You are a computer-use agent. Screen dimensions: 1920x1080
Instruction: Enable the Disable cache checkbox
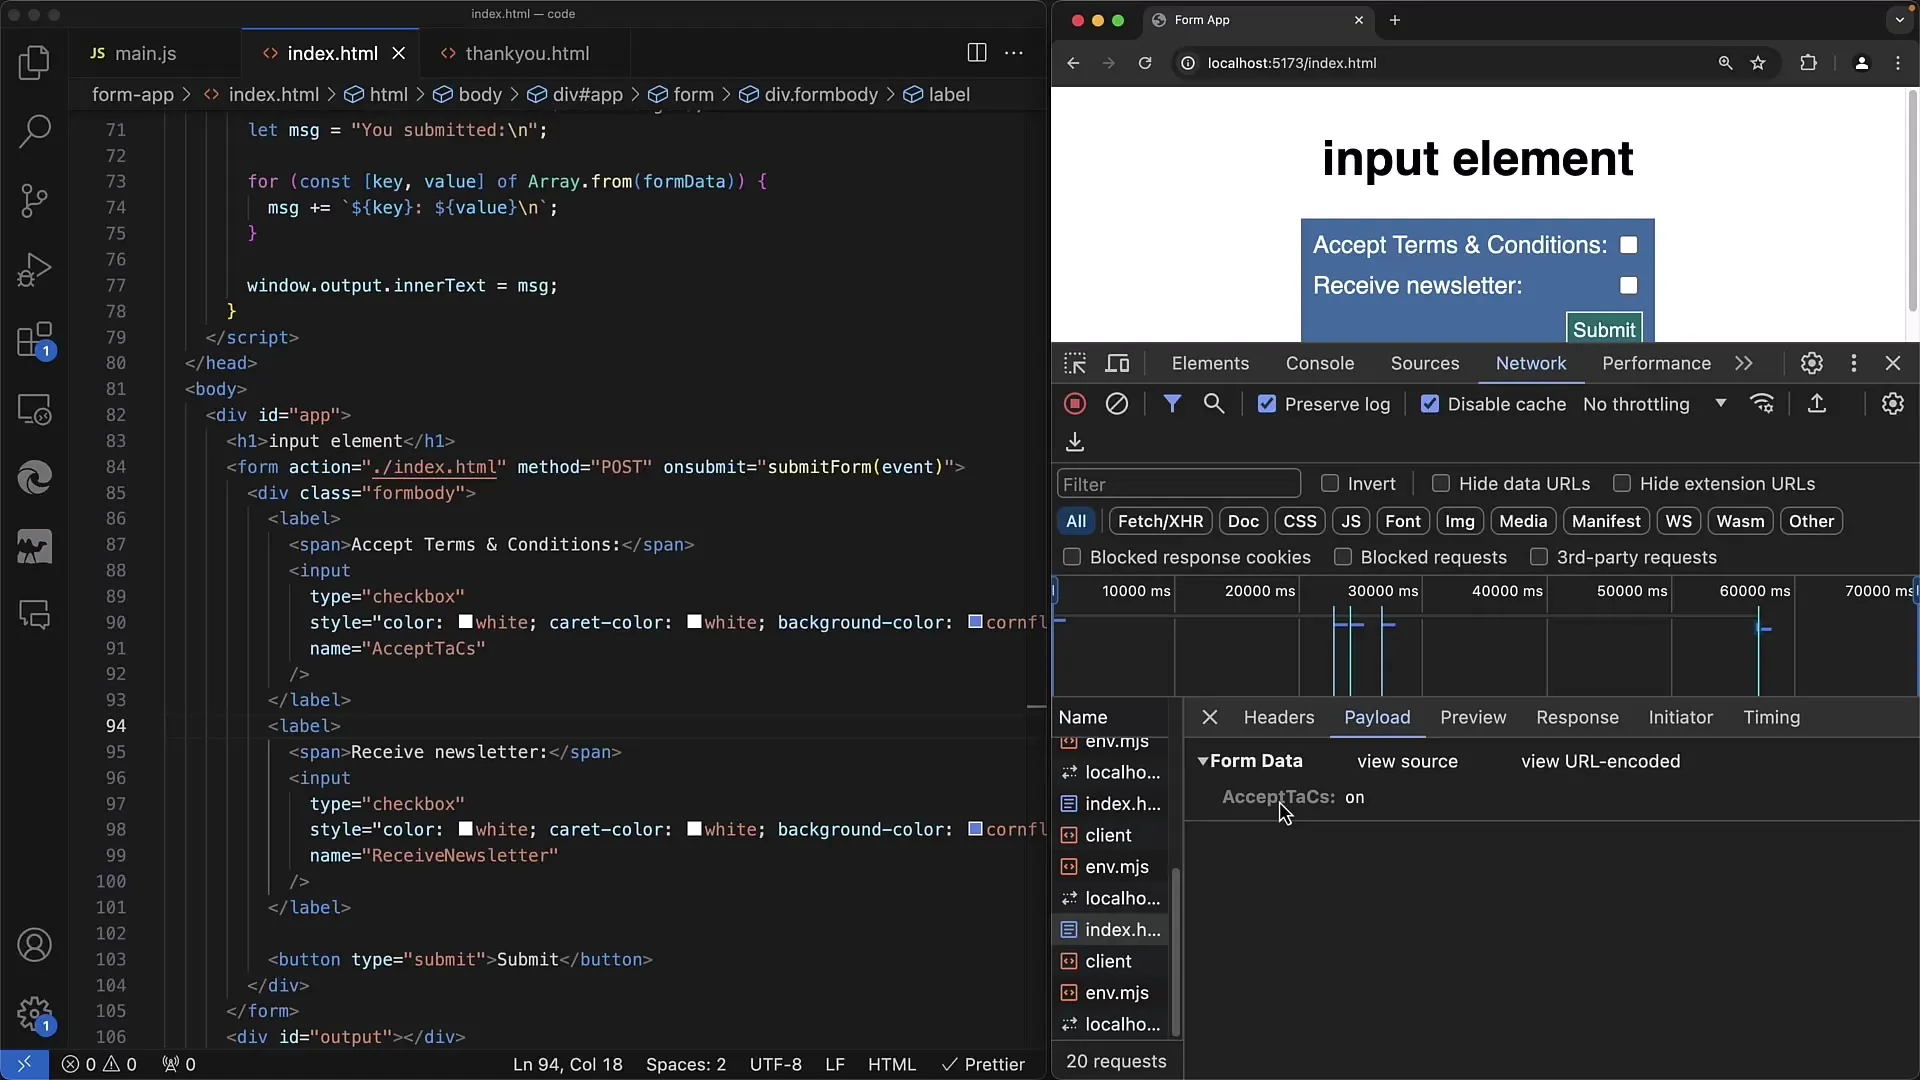point(1428,404)
